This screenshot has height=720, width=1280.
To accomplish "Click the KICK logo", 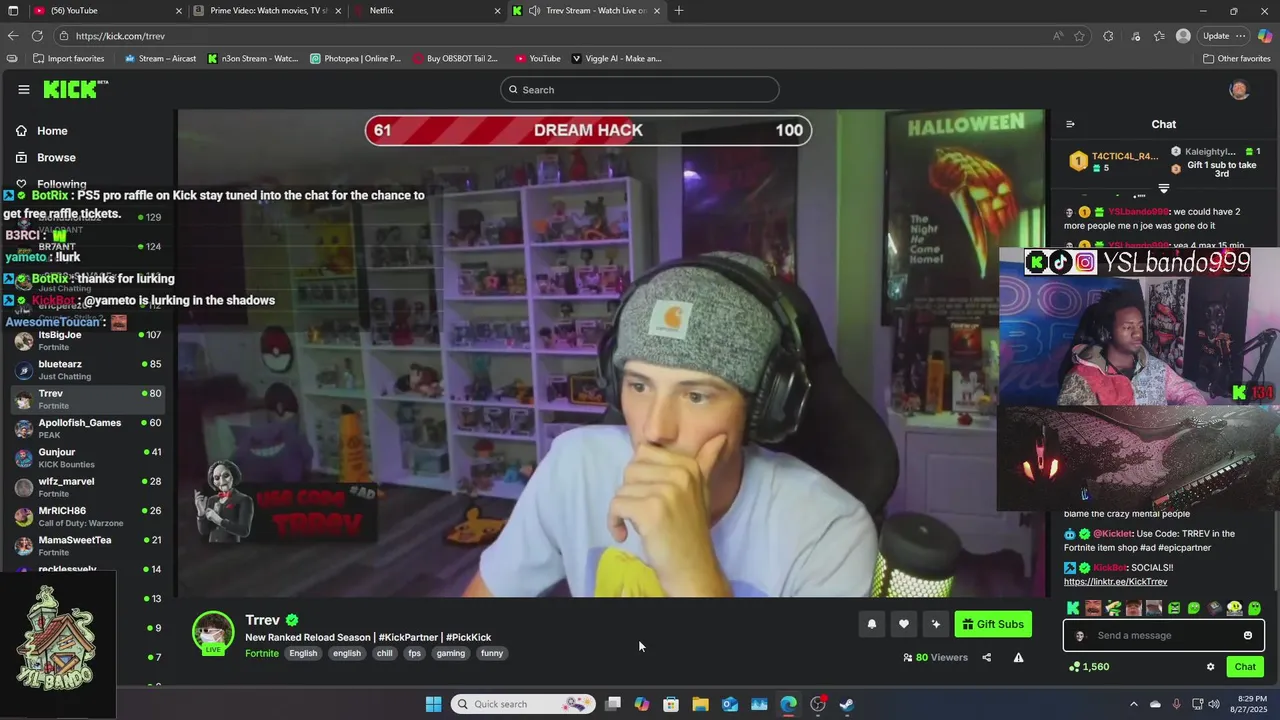I will click(x=75, y=89).
